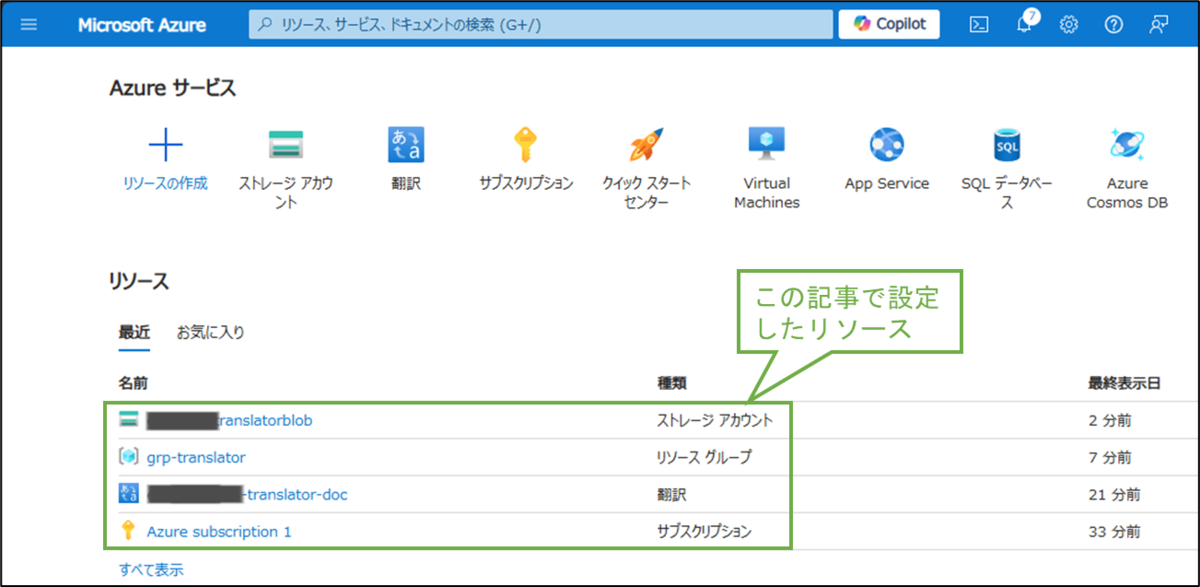The width and height of the screenshot is (1200, 587).
Task: Open the help question mark icon
Action: point(1113,25)
